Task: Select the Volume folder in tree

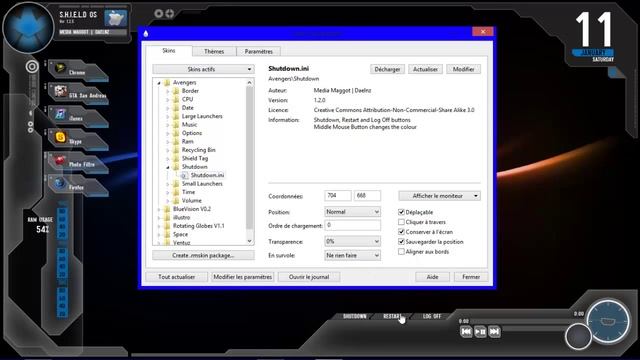Action: [191, 200]
